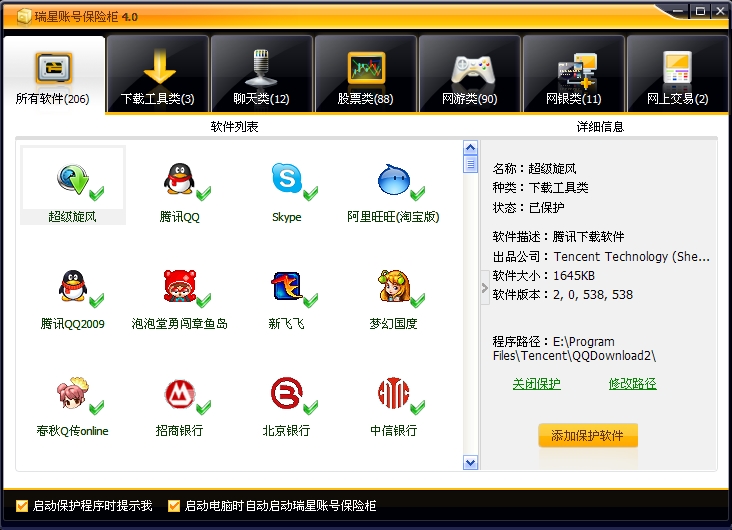Viewport: 732px width, 530px height.
Task: Click the 关闭保护 link
Action: point(536,384)
